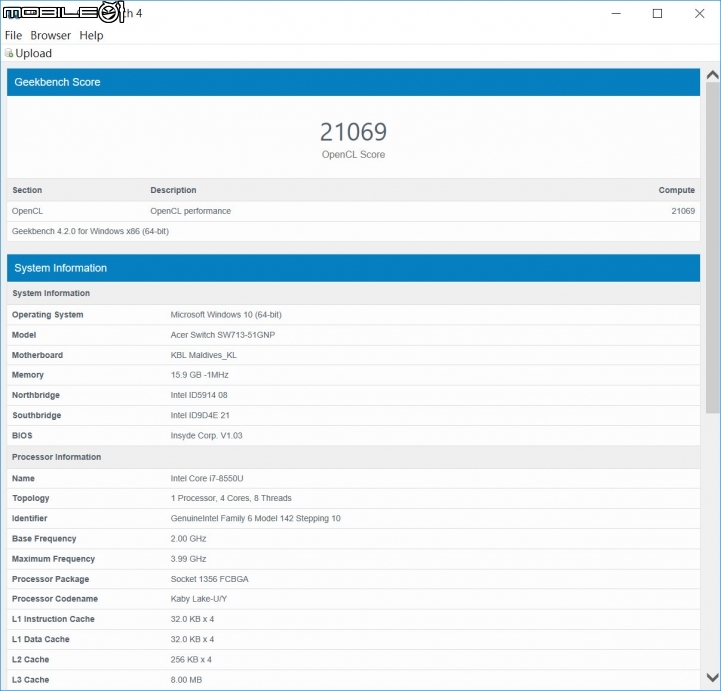Click the Section column header

pos(27,190)
